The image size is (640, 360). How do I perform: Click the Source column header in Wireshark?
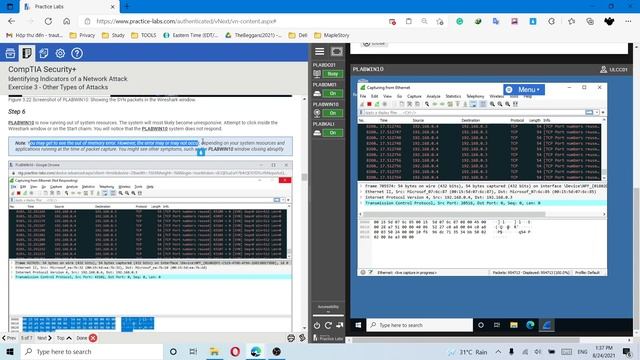[x=418, y=120]
